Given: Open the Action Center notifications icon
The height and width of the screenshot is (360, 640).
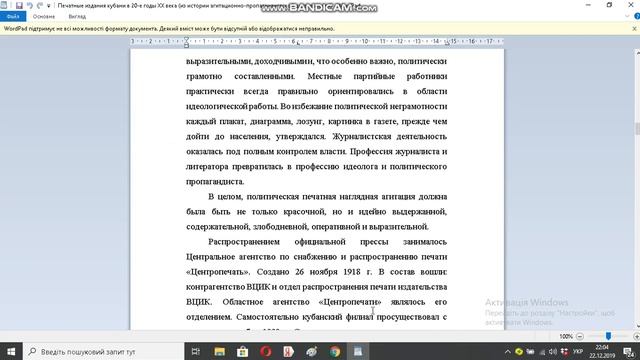Looking at the screenshot, I should (629, 351).
